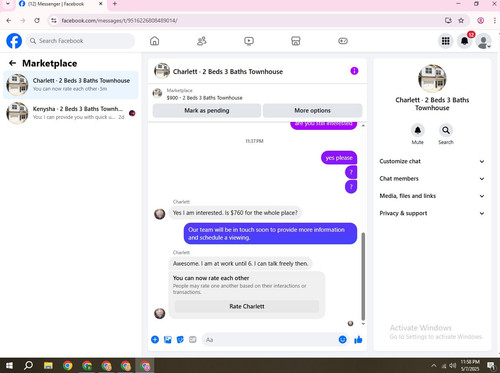Open the Kenysha townhouse conversation
Image resolution: width=500 pixels, height=373 pixels.
tap(71, 113)
